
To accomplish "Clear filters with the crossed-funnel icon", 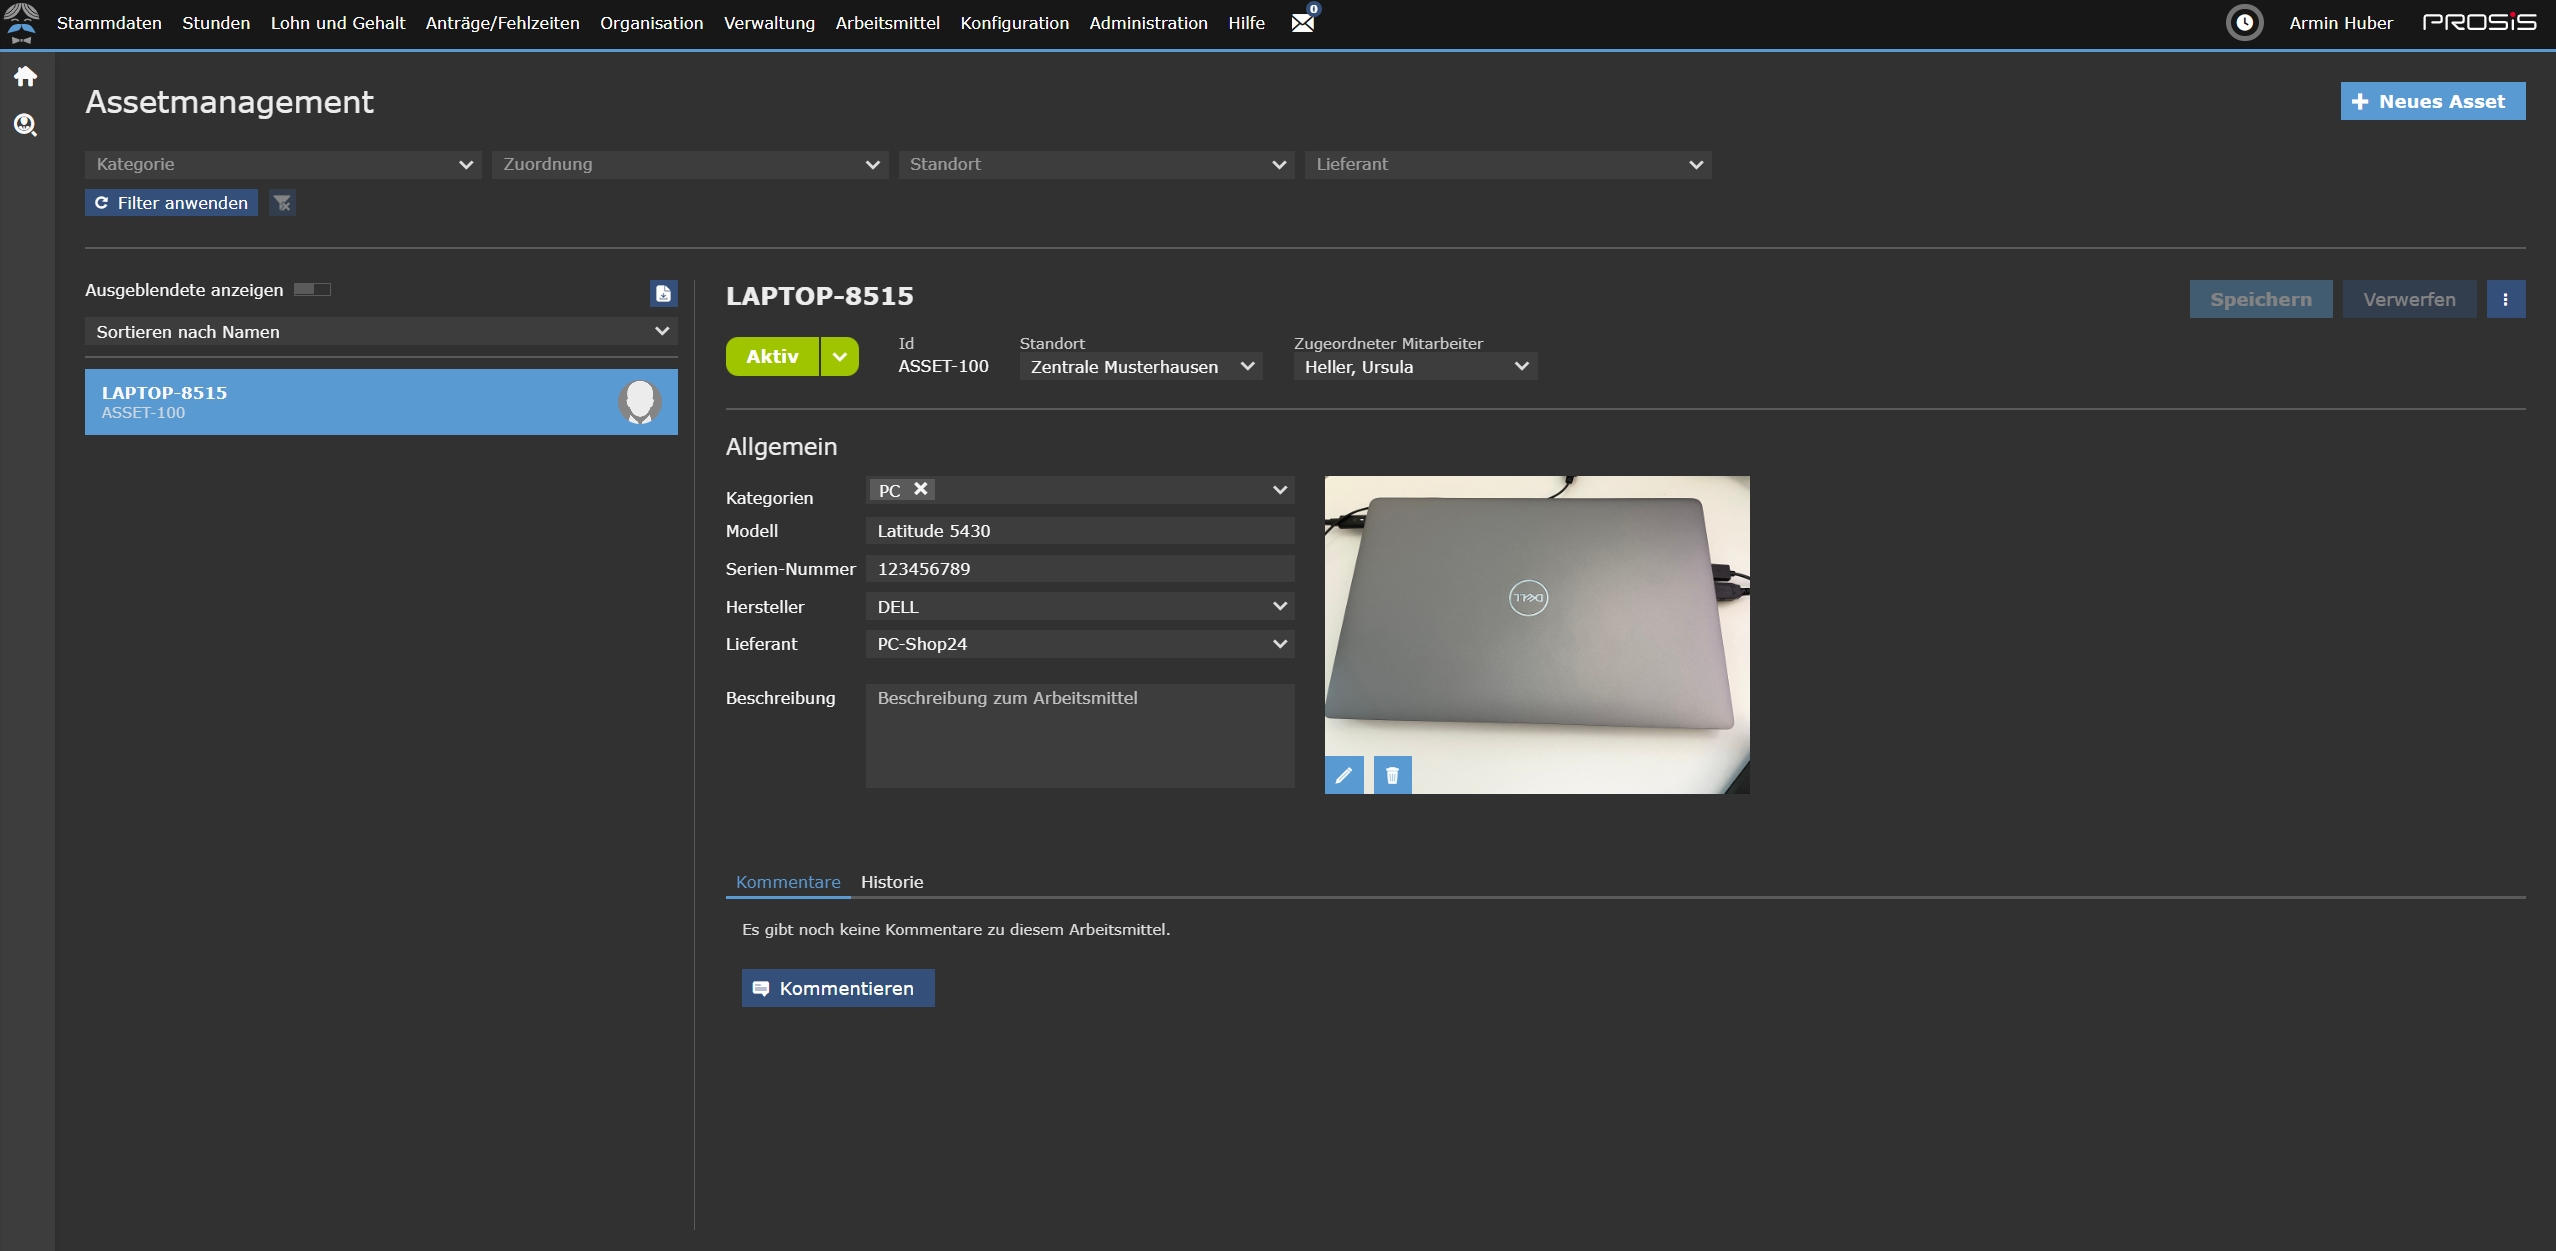I will click(x=283, y=203).
